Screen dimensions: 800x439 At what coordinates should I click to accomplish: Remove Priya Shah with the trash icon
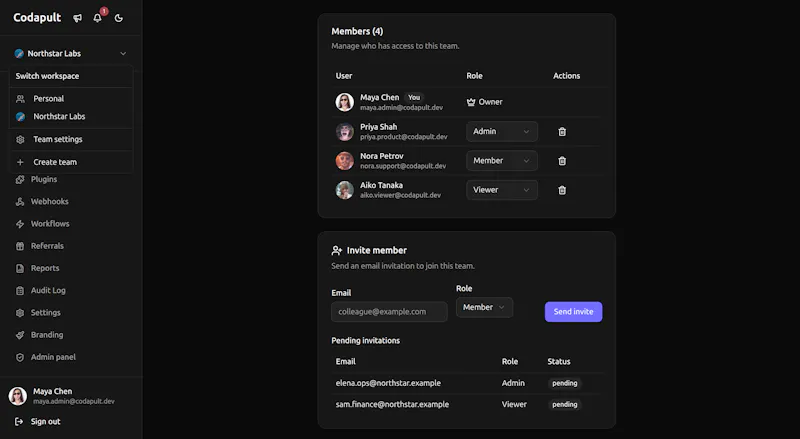pyautogui.click(x=562, y=132)
